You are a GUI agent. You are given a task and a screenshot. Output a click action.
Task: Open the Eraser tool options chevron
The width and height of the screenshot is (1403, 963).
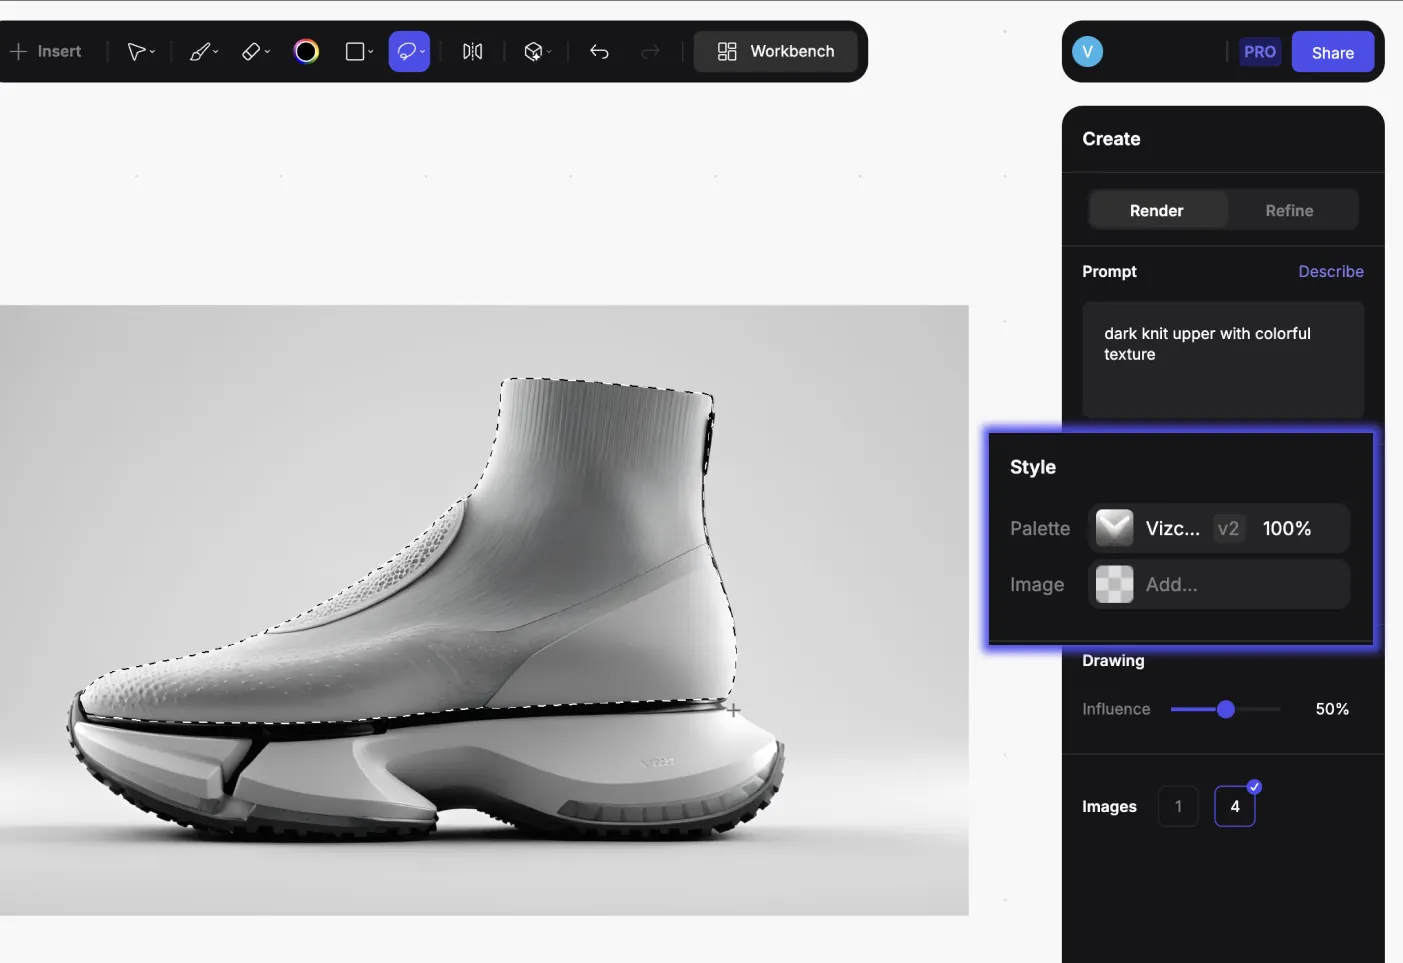point(265,51)
